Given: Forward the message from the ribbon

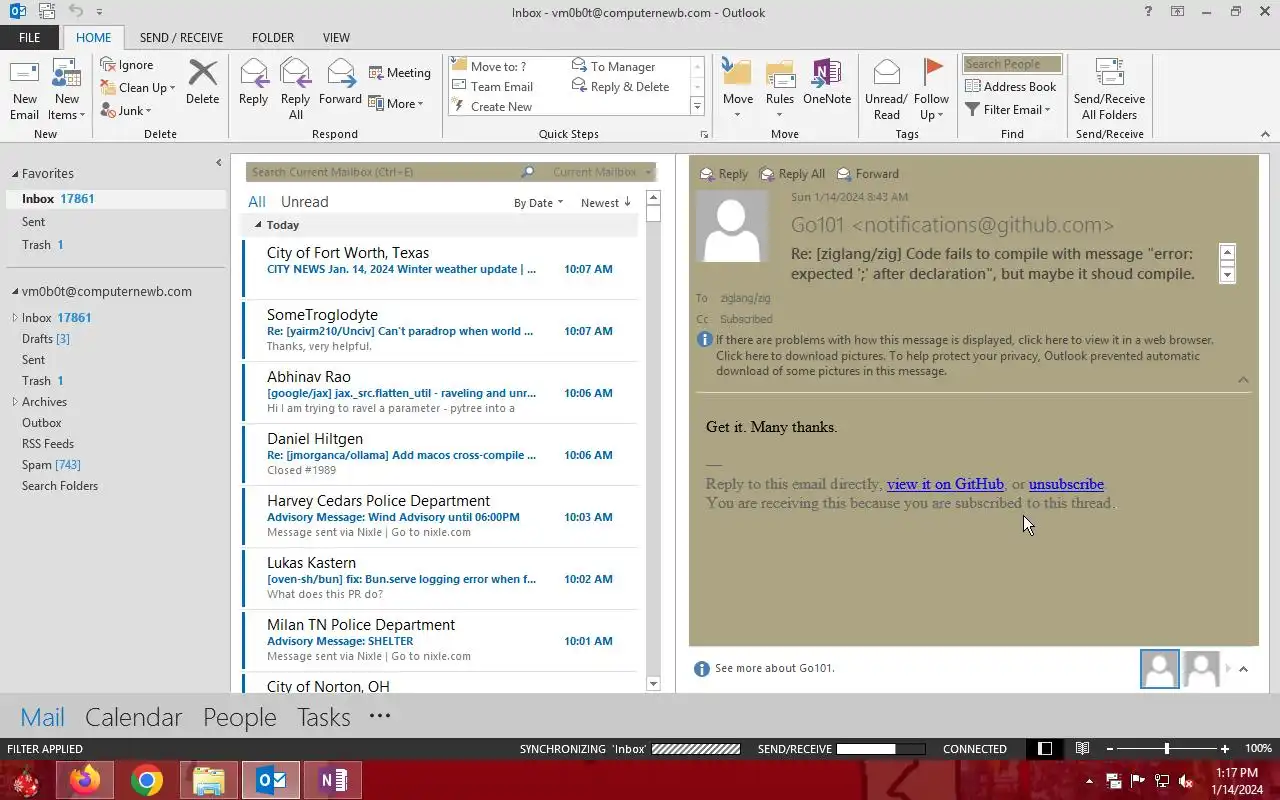Looking at the screenshot, I should (340, 82).
